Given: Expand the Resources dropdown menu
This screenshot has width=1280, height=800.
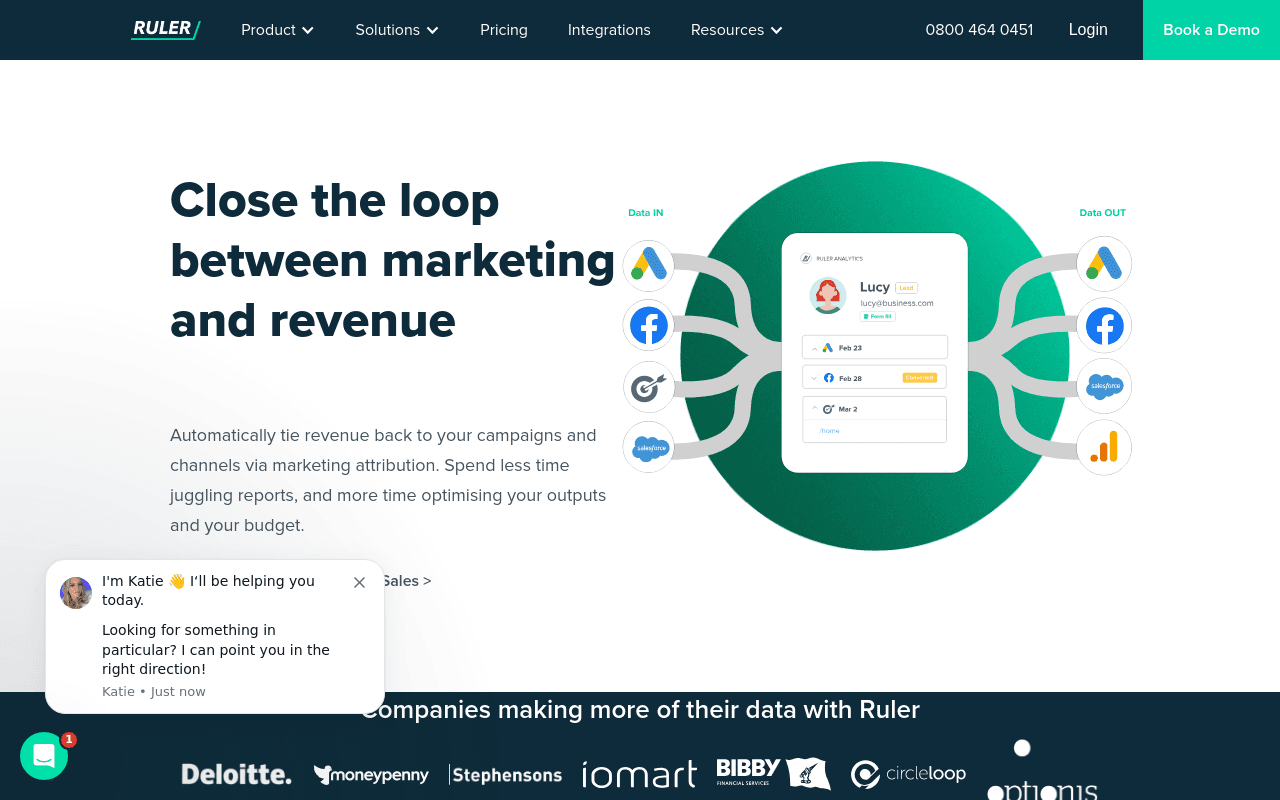Looking at the screenshot, I should pyautogui.click(x=736, y=30).
